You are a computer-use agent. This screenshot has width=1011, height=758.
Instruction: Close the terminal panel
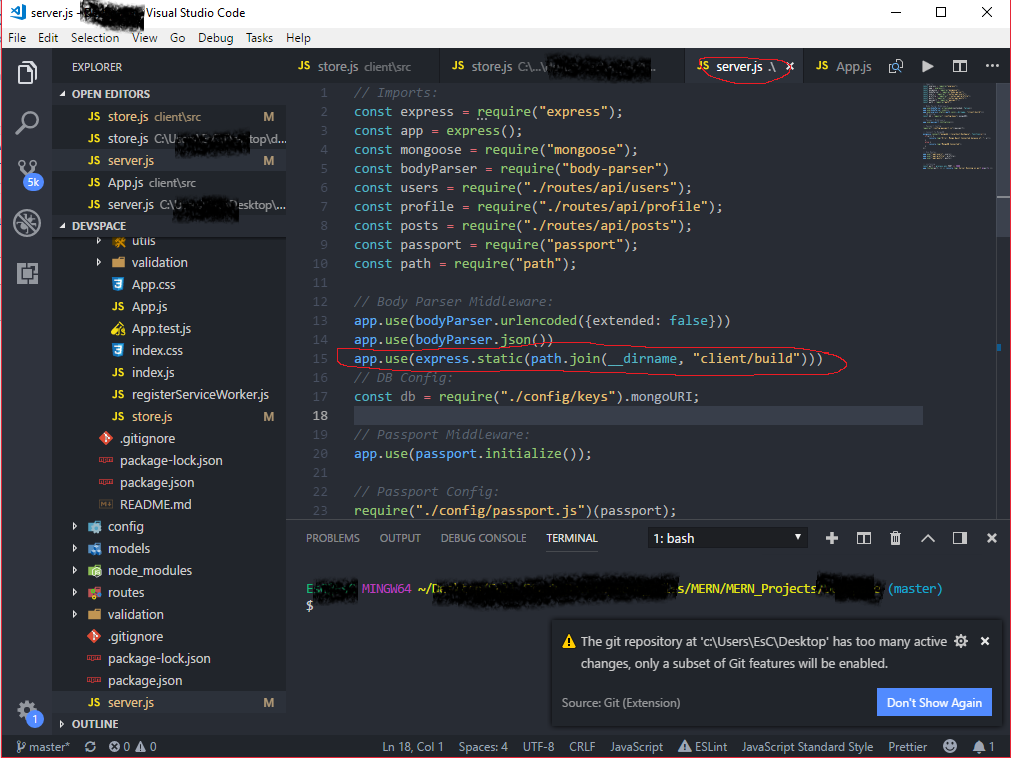pyautogui.click(x=992, y=538)
